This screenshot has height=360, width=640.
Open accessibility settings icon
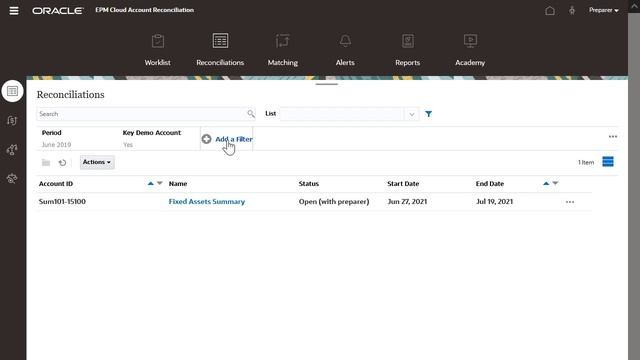pos(572,11)
